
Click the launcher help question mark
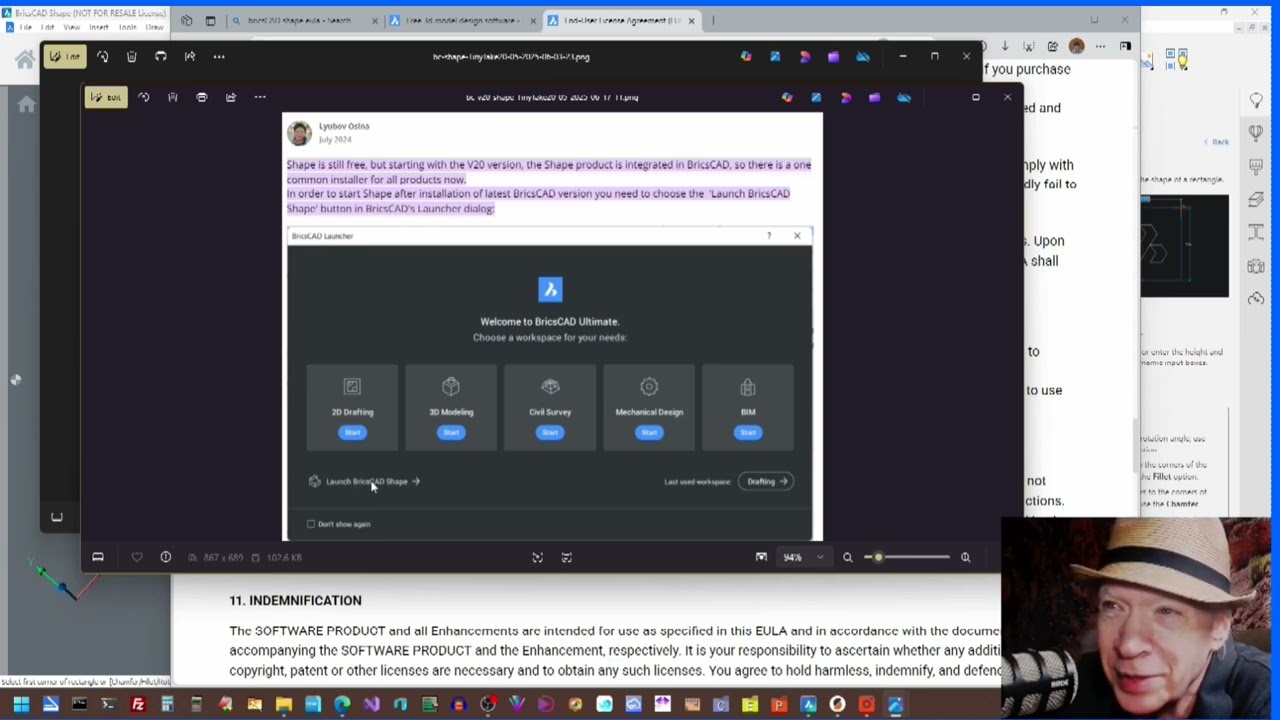tap(769, 236)
